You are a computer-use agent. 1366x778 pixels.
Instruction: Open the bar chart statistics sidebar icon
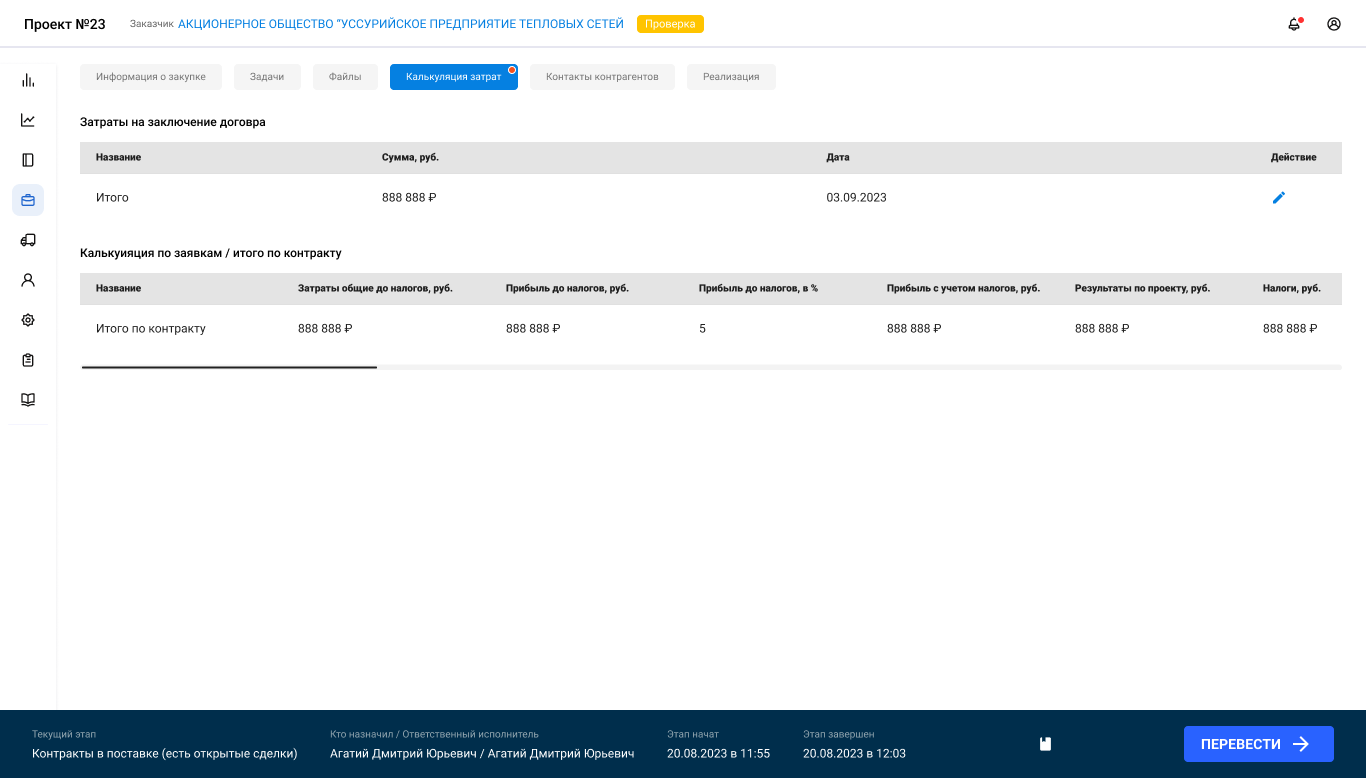(x=28, y=80)
